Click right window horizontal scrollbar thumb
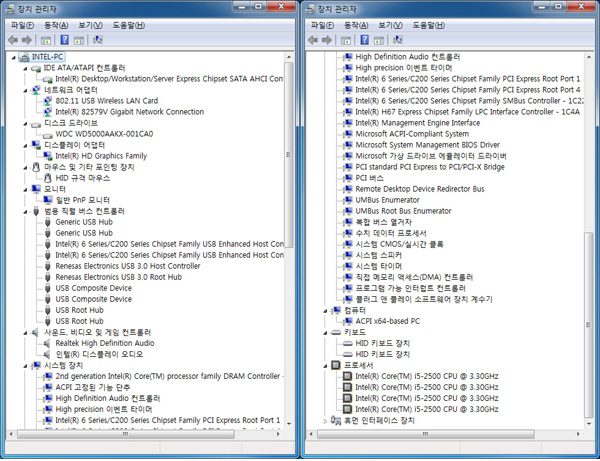This screenshot has height=461, width=600. click(426, 434)
